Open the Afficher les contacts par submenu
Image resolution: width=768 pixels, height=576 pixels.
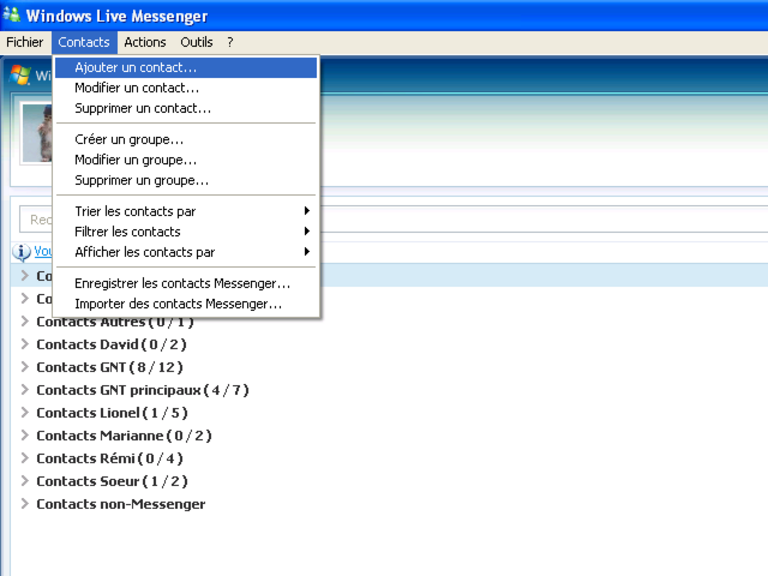[x=186, y=252]
